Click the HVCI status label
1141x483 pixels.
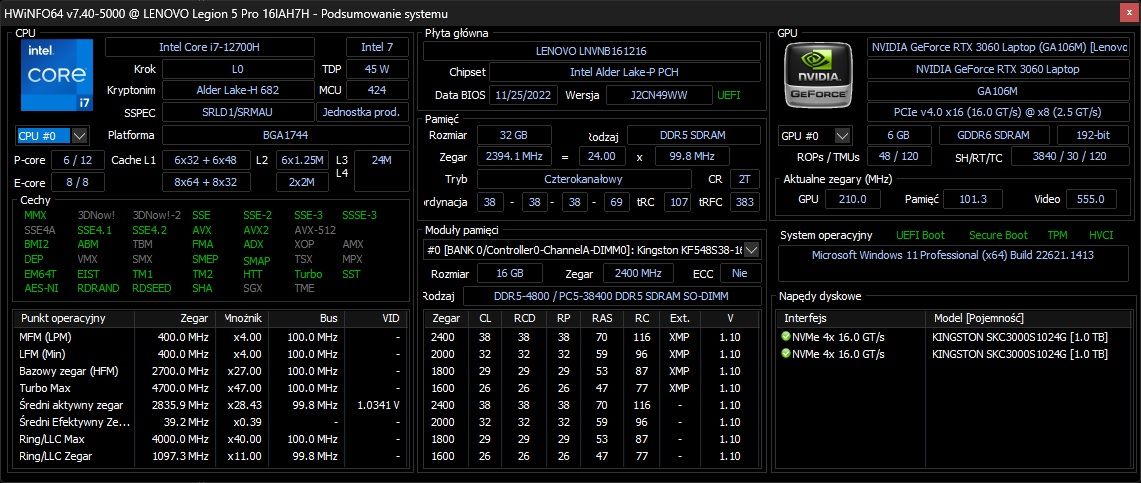[1101, 236]
